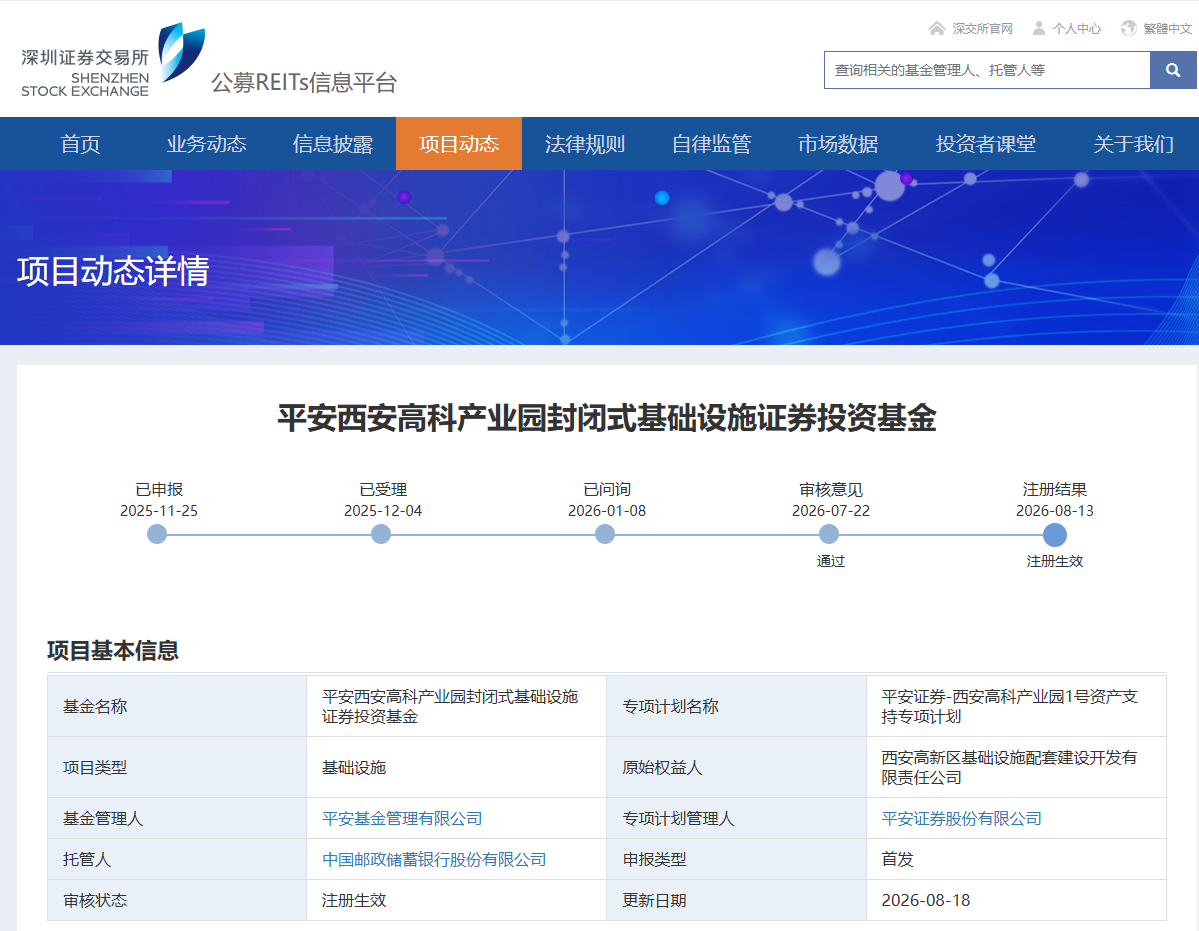The image size is (1199, 931).
Task: Open the 自律监管 nav menu
Action: click(x=711, y=144)
